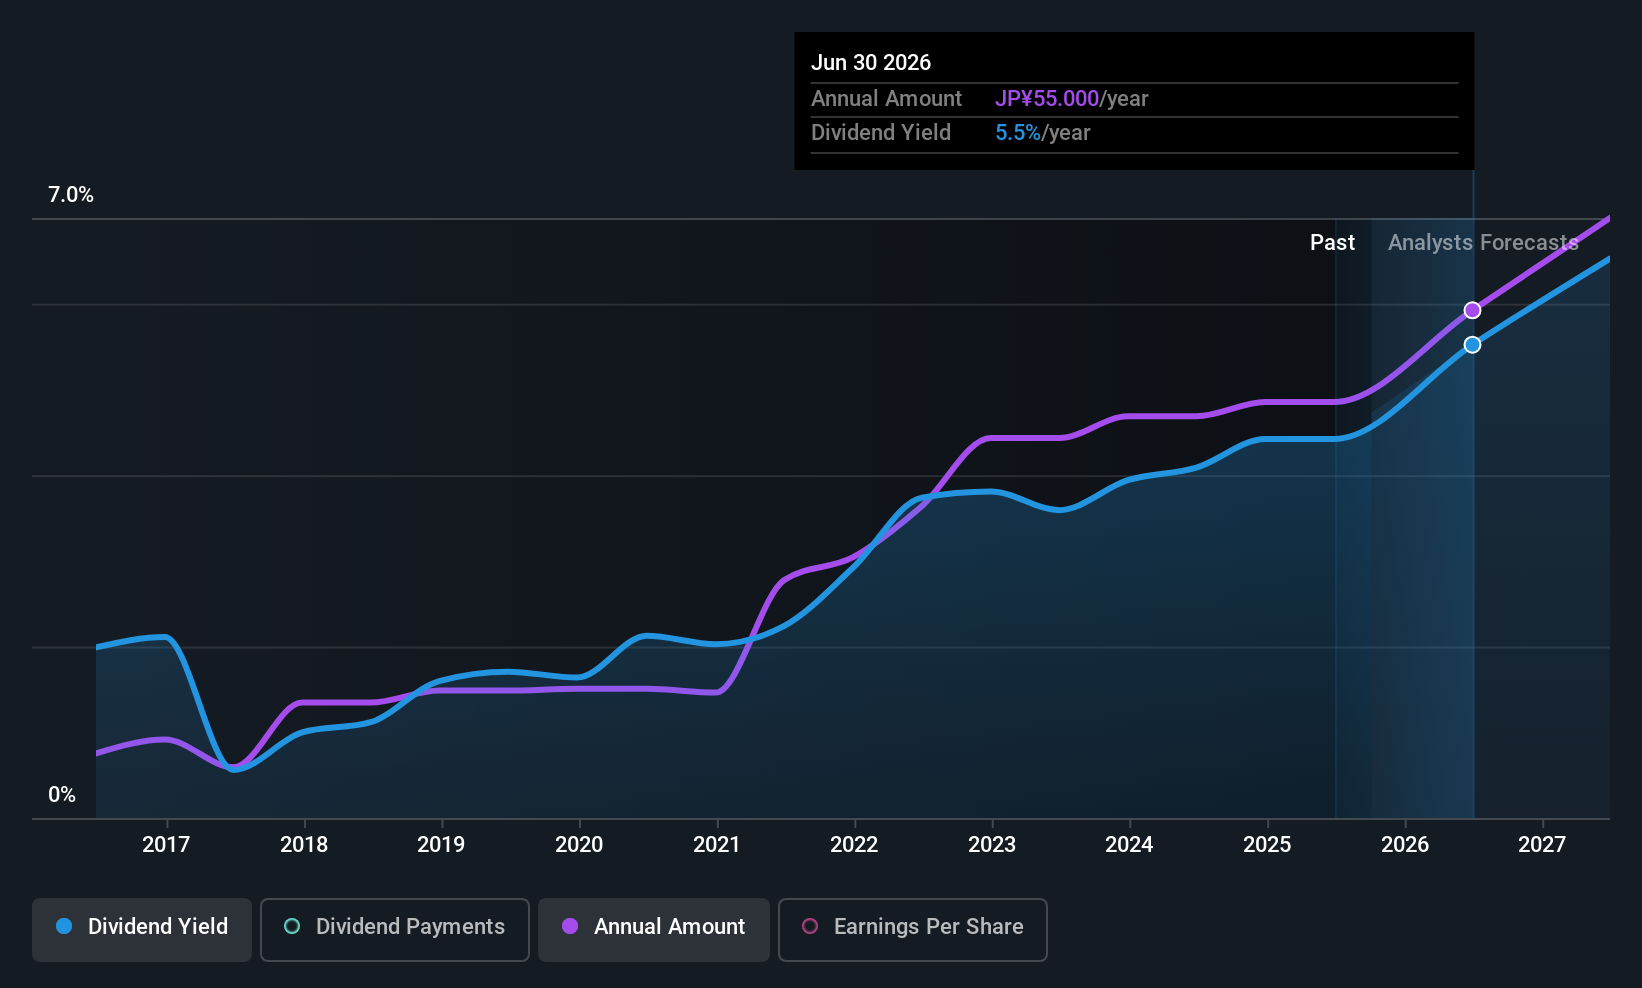
Task: Enable the Dividend Payments series
Action: (x=395, y=930)
